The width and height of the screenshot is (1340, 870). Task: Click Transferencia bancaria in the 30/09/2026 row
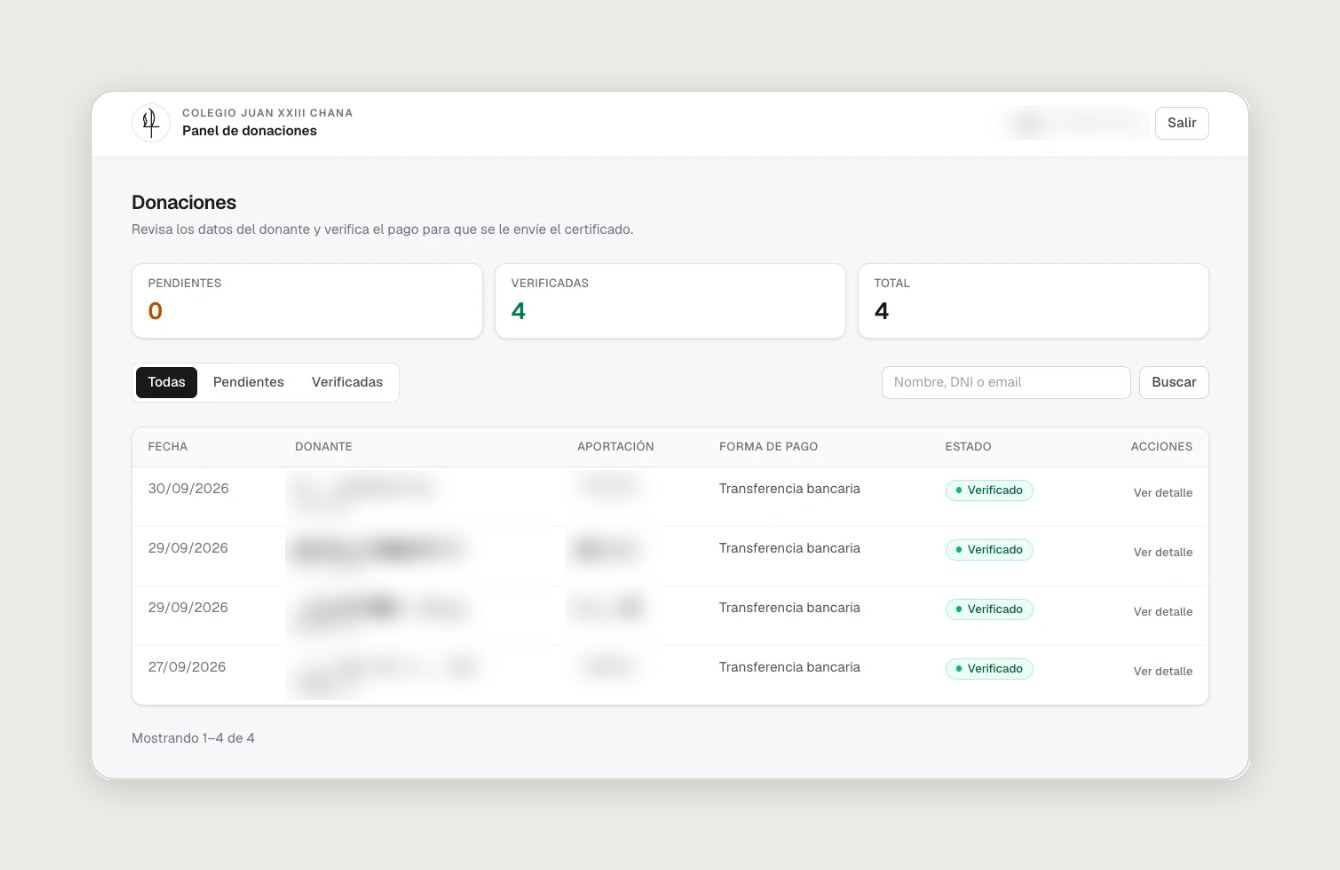tap(790, 489)
